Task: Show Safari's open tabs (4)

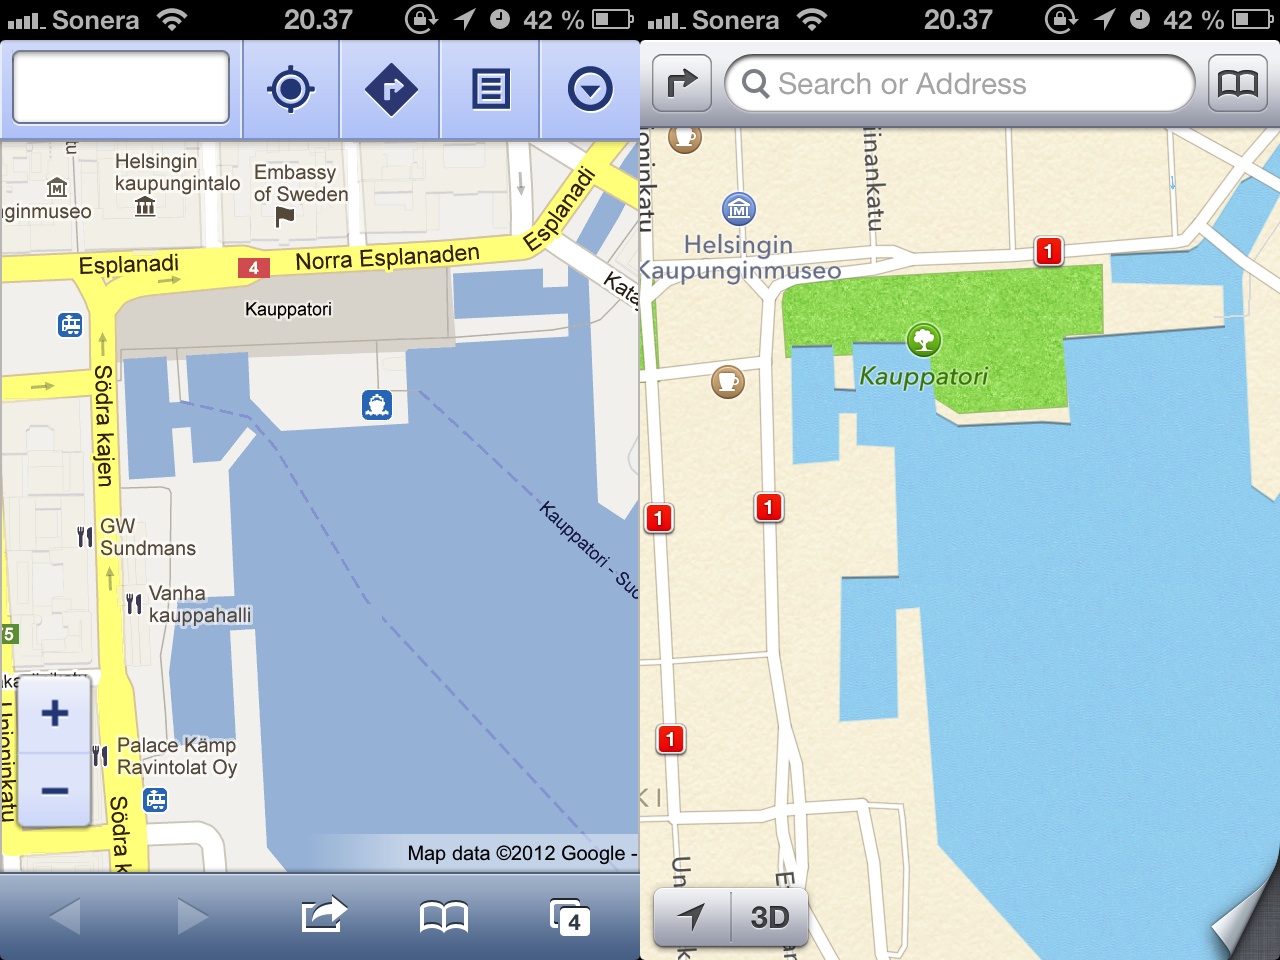Action: point(570,916)
